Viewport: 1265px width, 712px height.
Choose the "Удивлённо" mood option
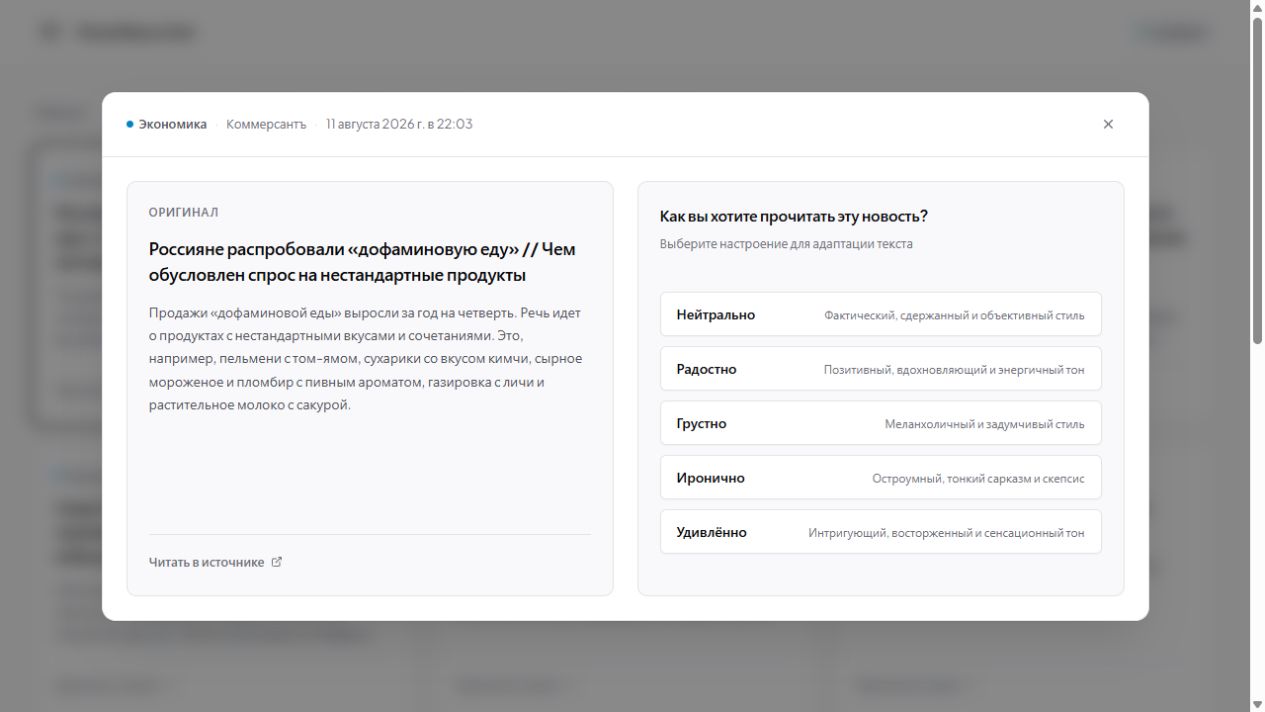(880, 532)
